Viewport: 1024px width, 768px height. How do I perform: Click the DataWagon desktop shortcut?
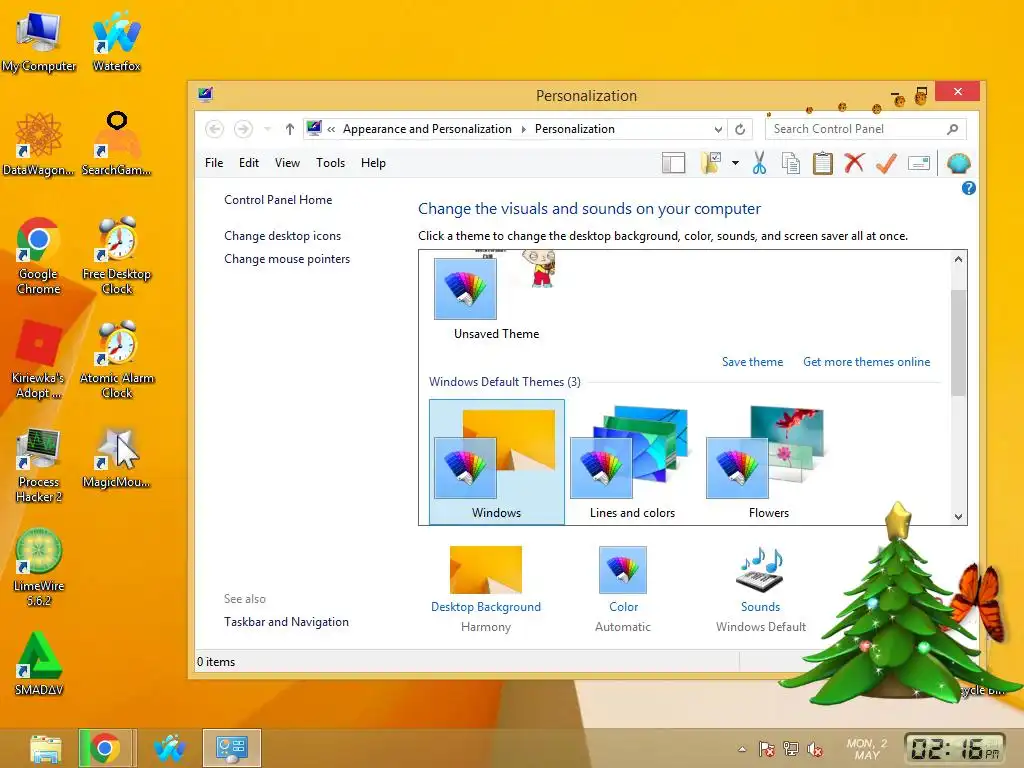(39, 144)
